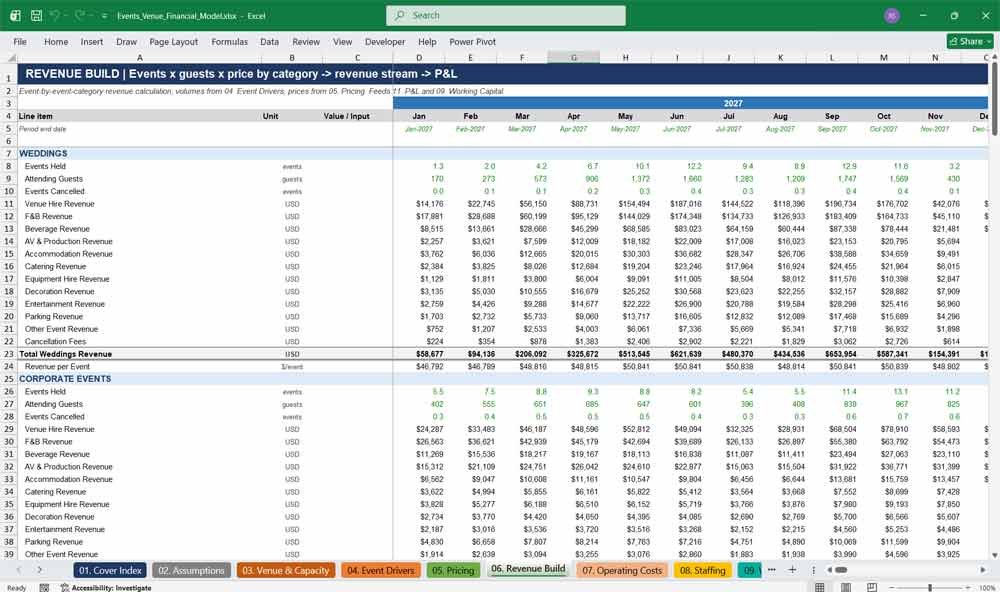The image size is (1000, 592).
Task: Click horizontal scrollbar right arrow
Action: tap(983, 570)
